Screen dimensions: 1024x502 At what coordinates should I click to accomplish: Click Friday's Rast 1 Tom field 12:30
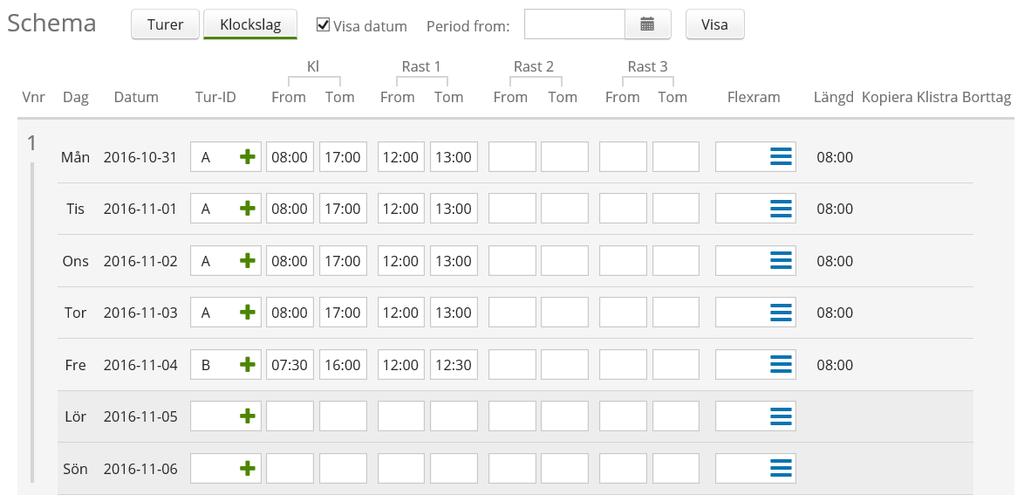(x=454, y=365)
